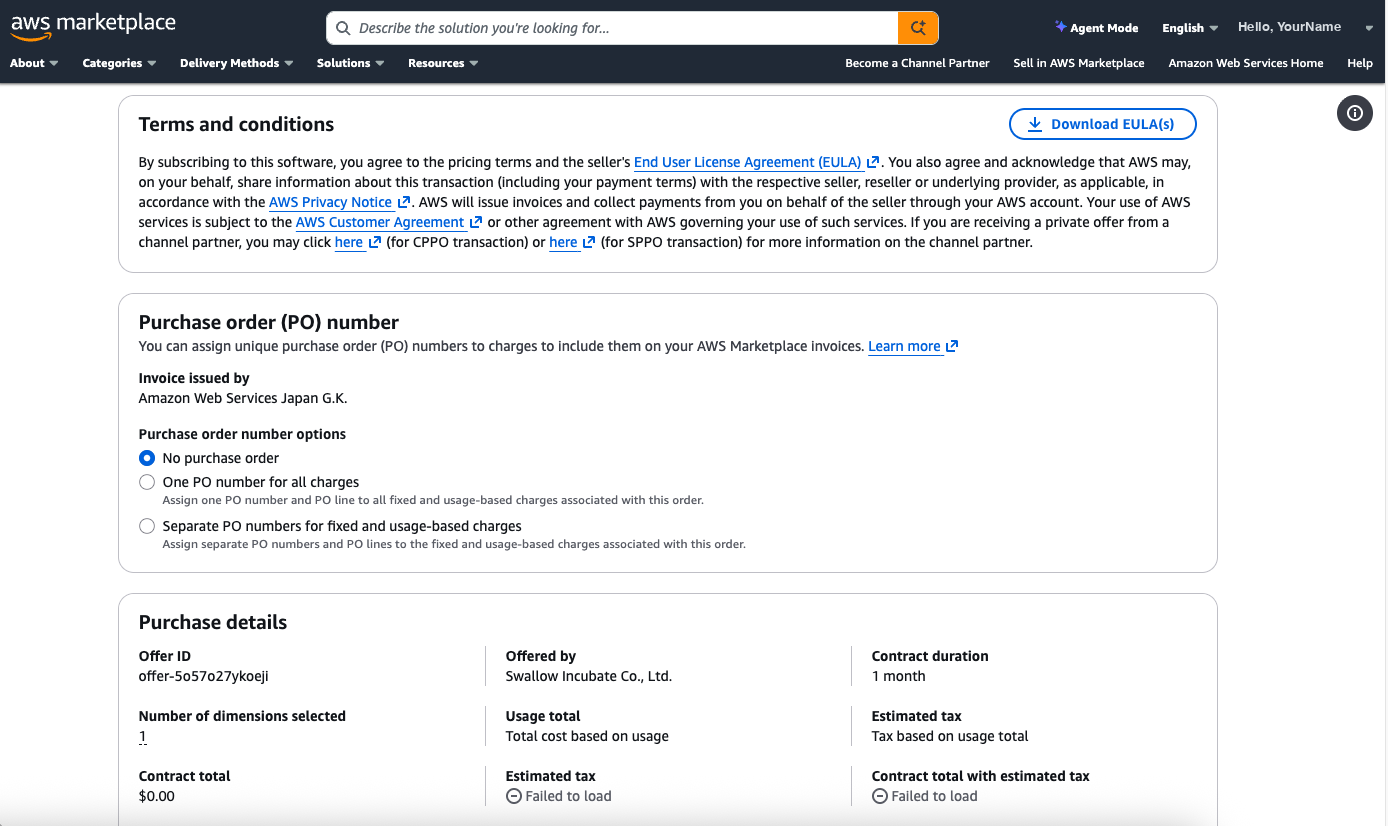The width and height of the screenshot is (1388, 826).
Task: Open the End User License Agreement (EULA) link
Action: pyautogui.click(x=748, y=162)
